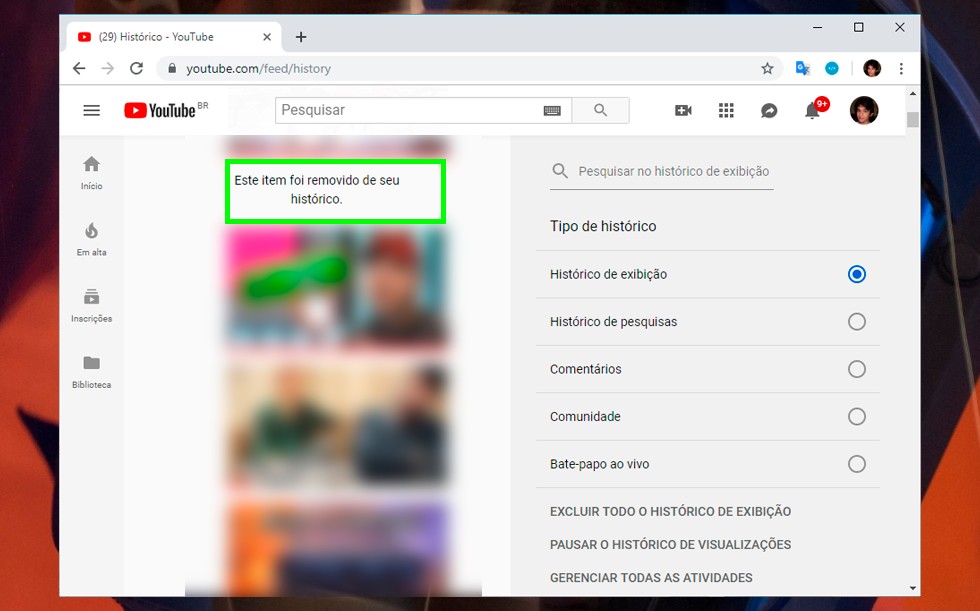
Task: Open the YouTube account avatar menu
Action: coord(863,111)
